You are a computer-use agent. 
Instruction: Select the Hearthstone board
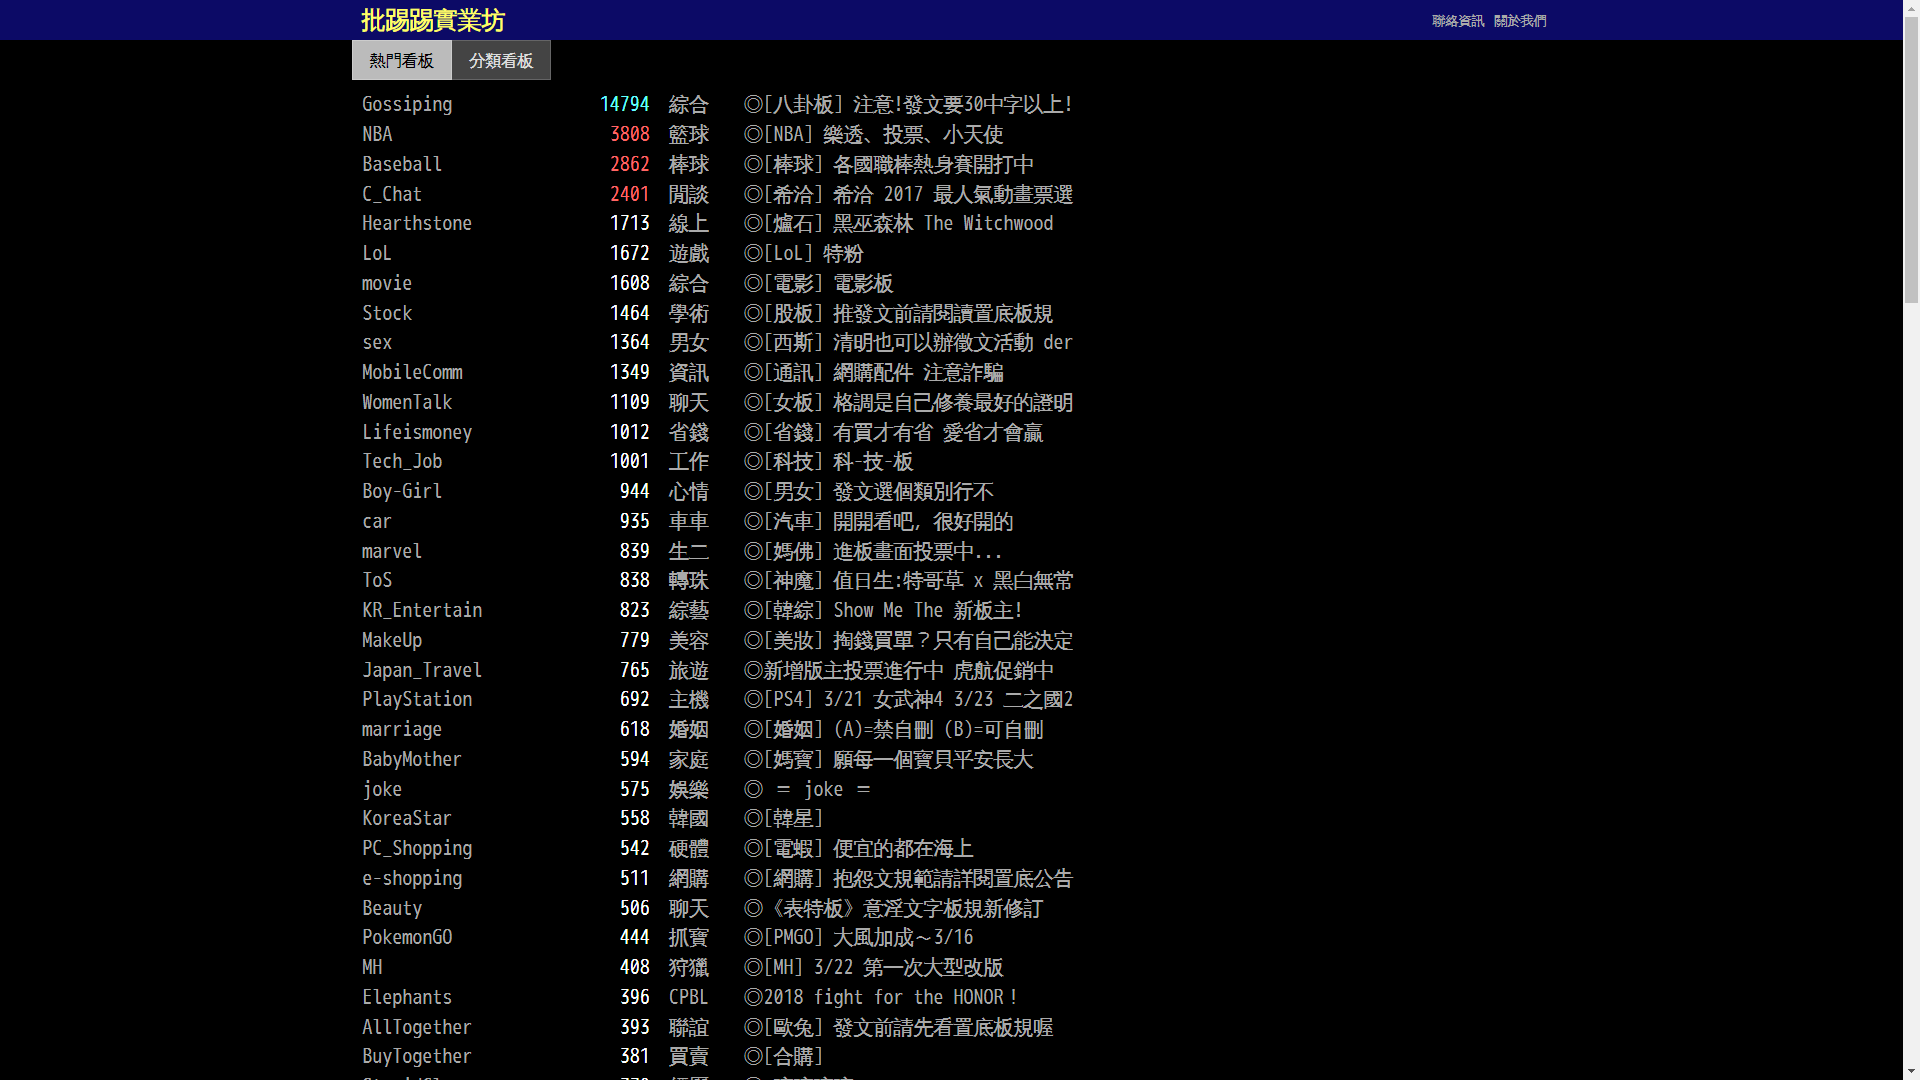pyautogui.click(x=417, y=223)
